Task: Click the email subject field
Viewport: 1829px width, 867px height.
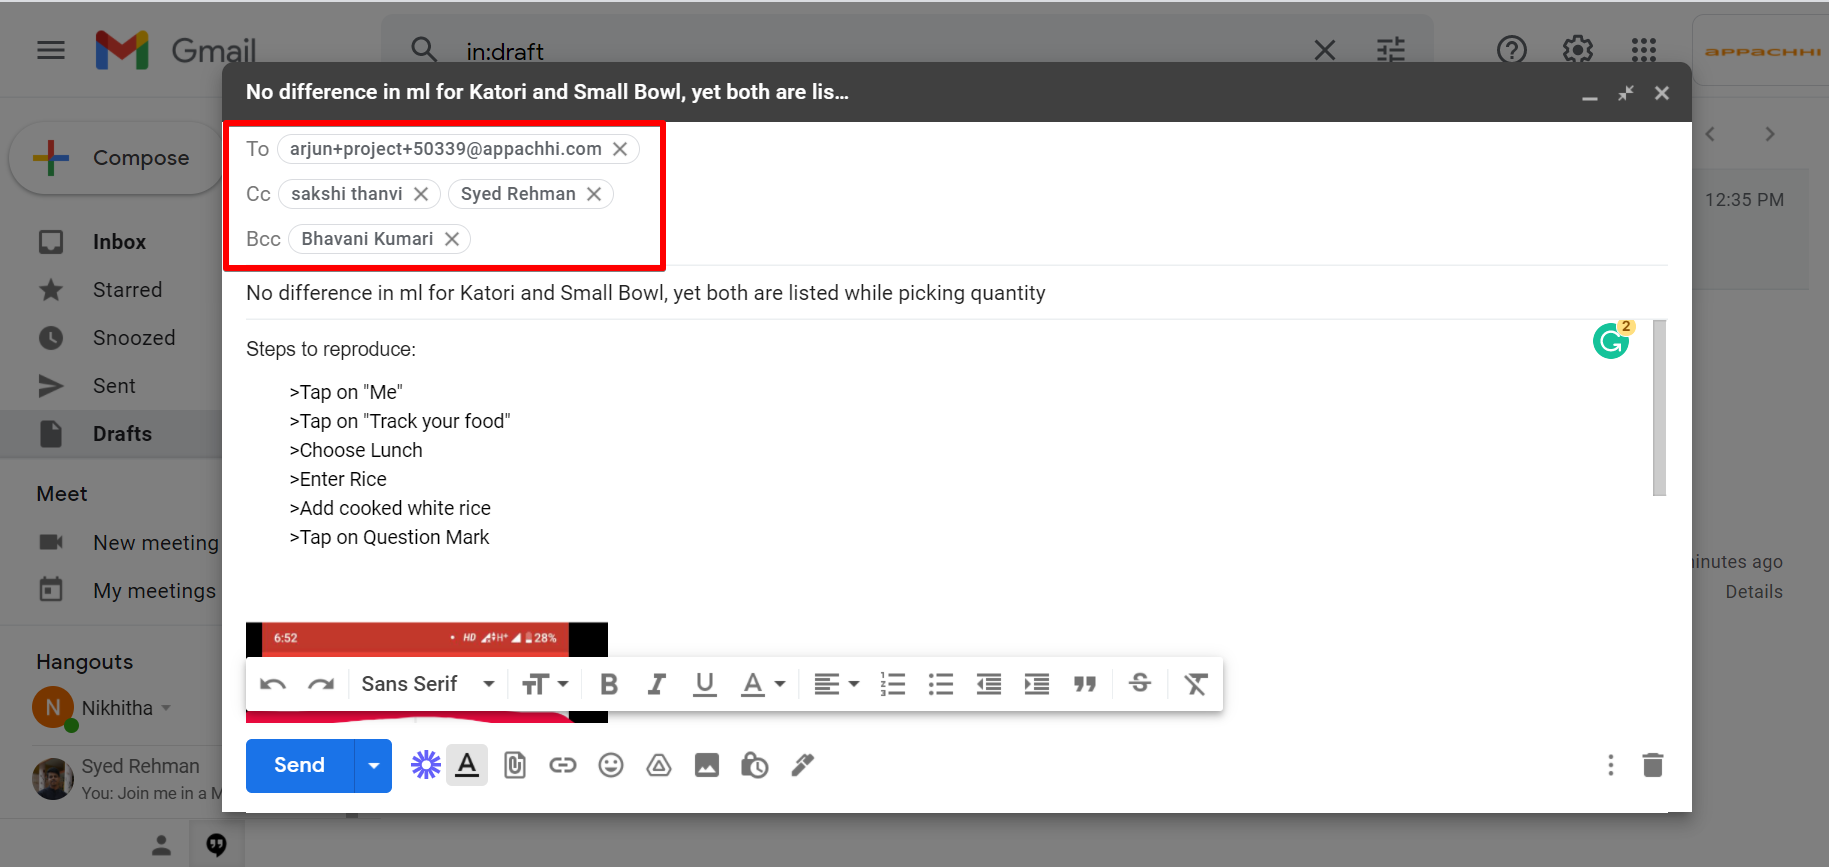Action: coord(956,293)
